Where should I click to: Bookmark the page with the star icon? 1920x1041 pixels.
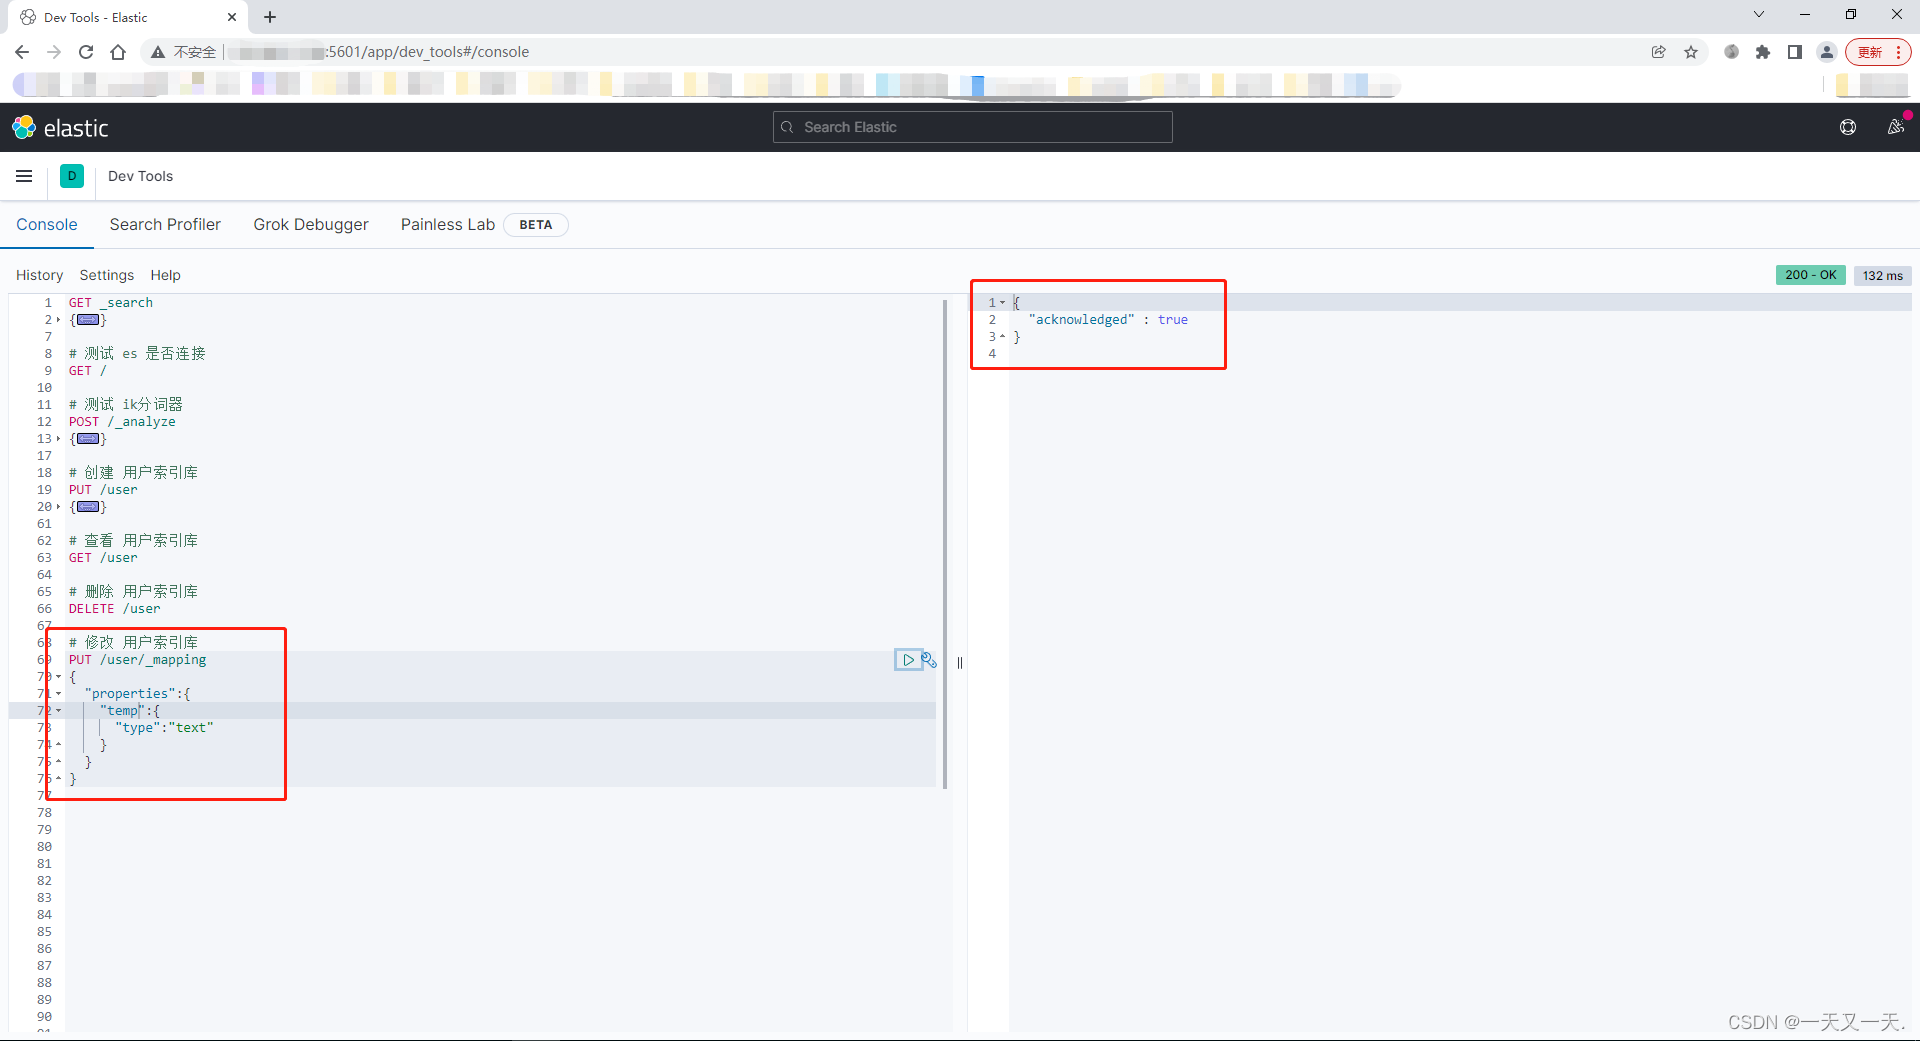coord(1691,51)
